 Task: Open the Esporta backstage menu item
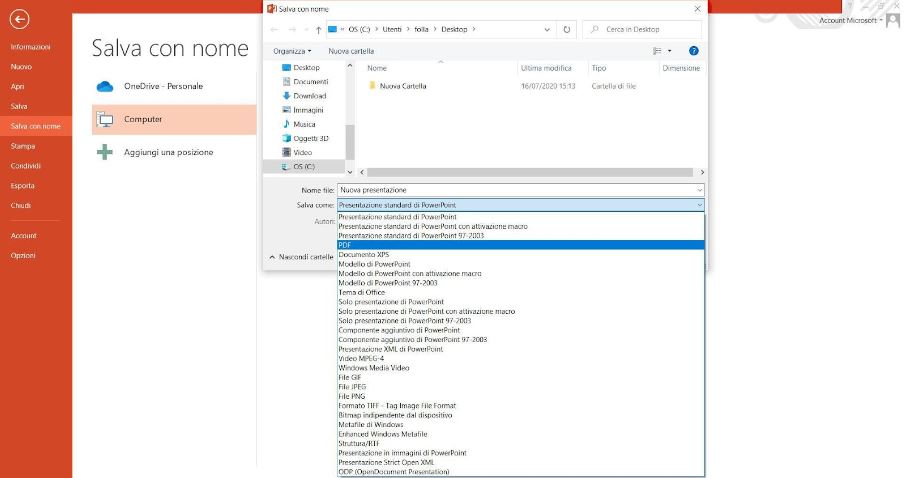click(22, 186)
